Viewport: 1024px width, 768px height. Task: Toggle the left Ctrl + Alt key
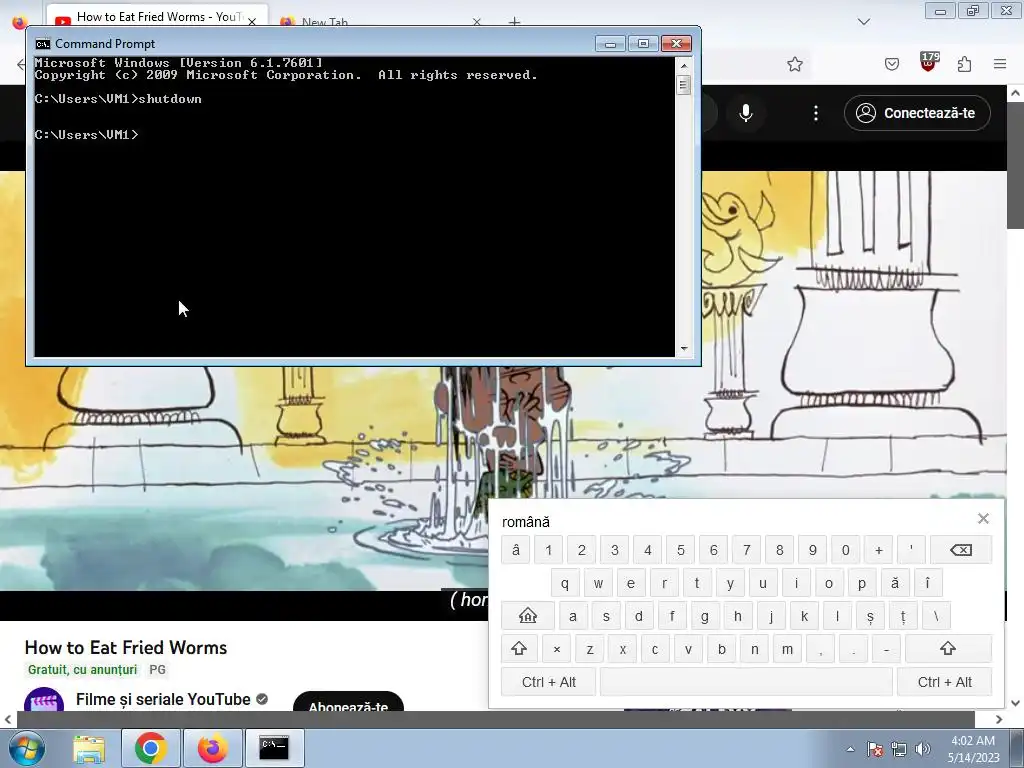[x=549, y=682]
